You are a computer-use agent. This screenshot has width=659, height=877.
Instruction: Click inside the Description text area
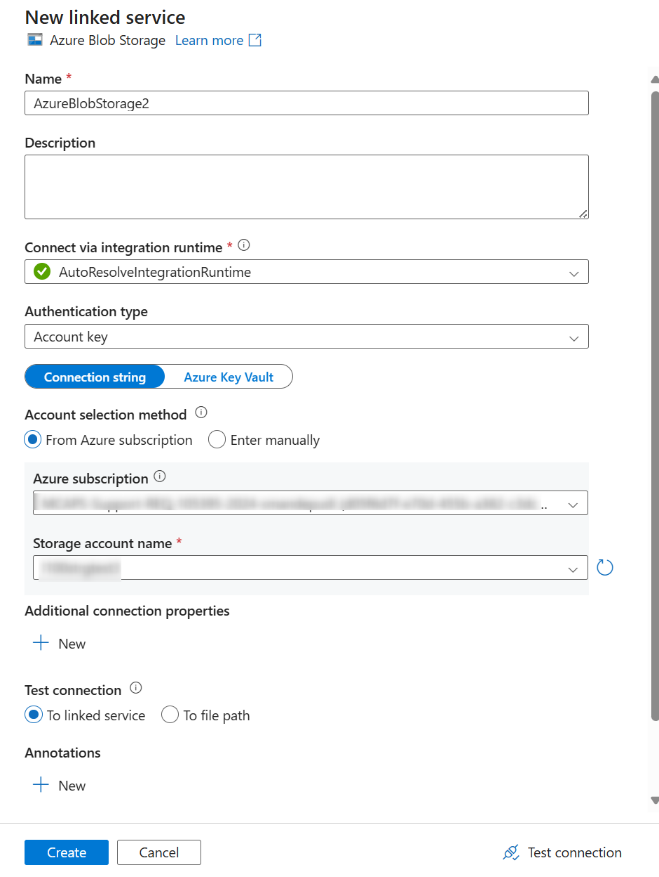306,186
